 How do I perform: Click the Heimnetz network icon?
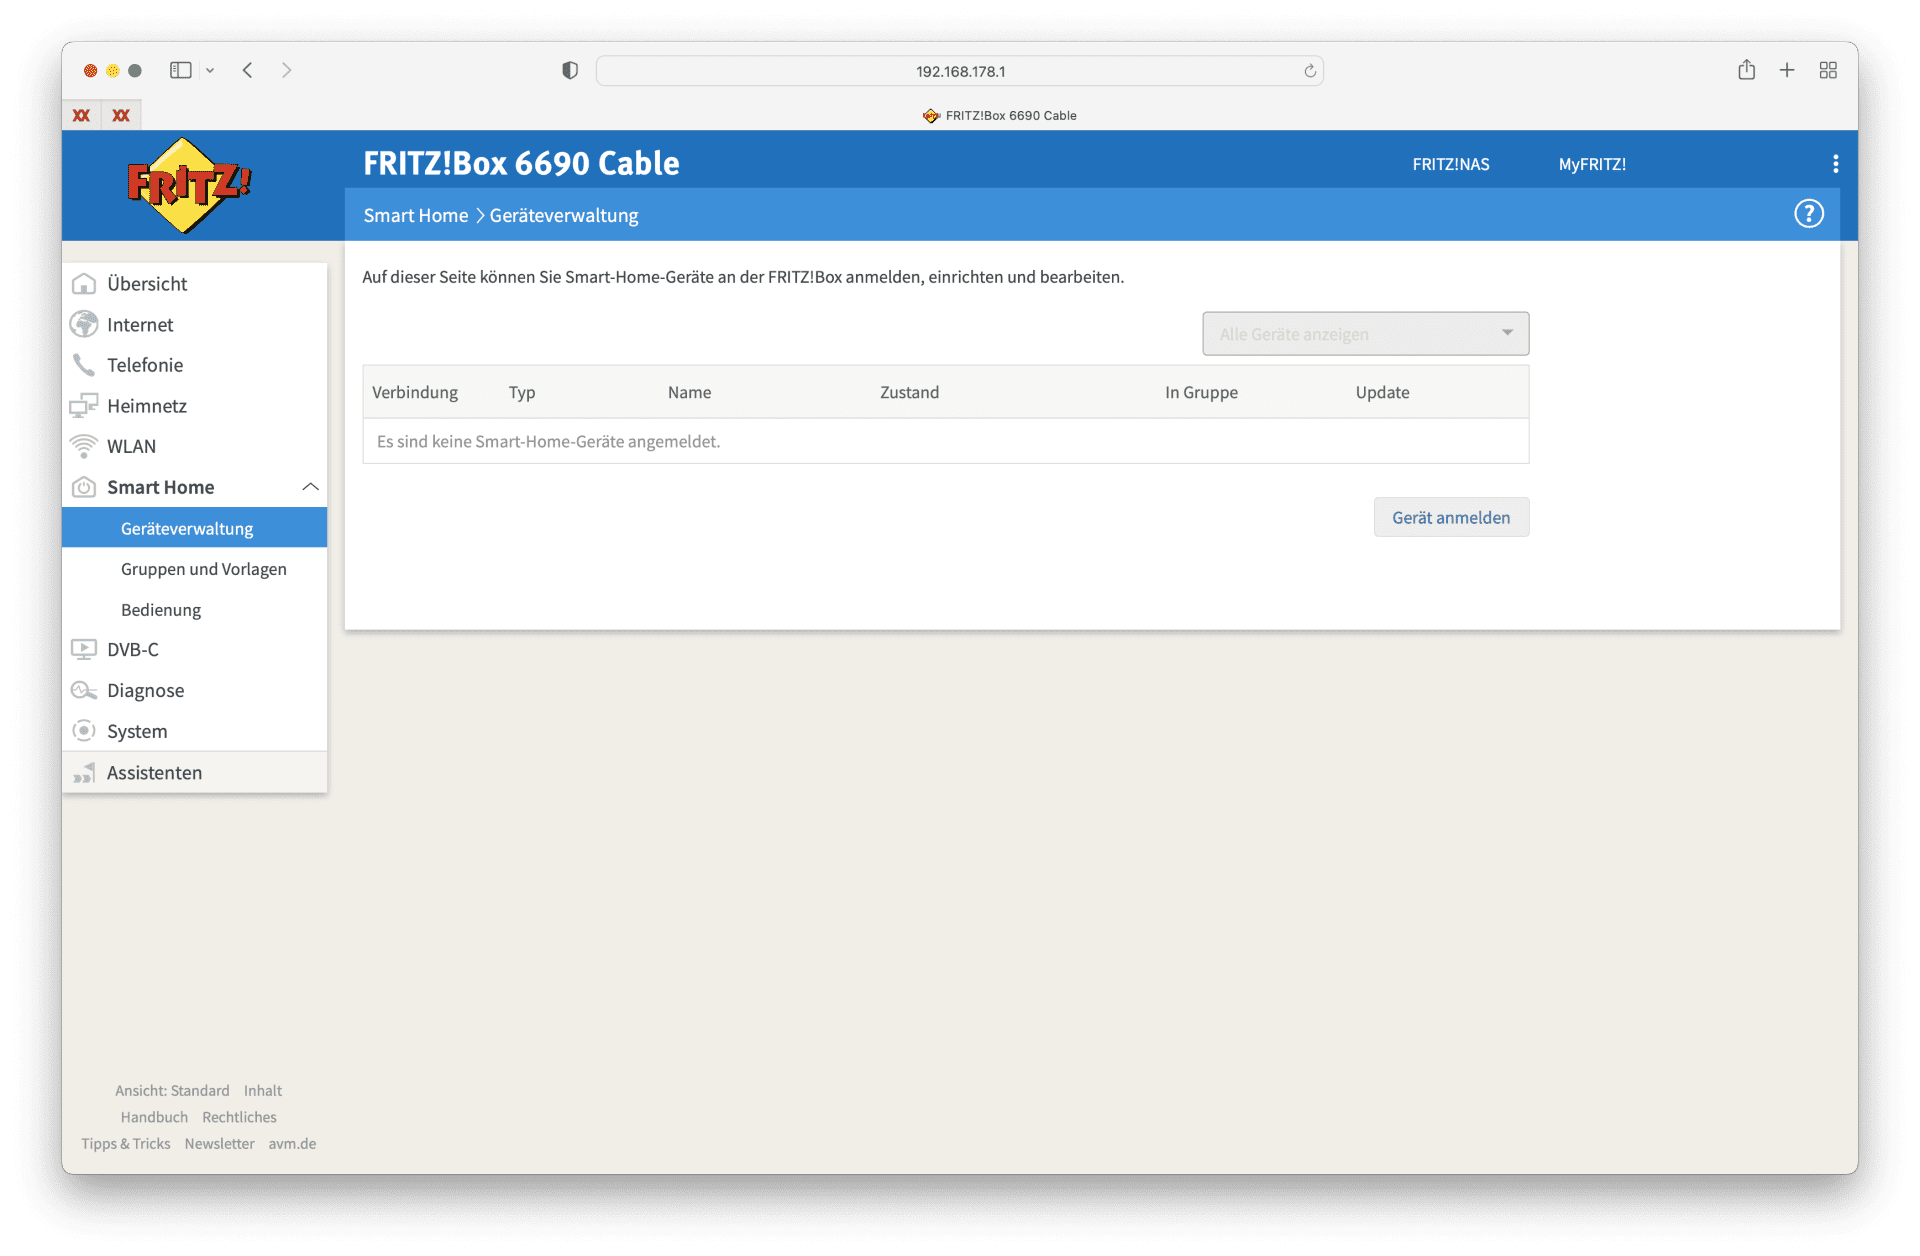click(x=84, y=406)
